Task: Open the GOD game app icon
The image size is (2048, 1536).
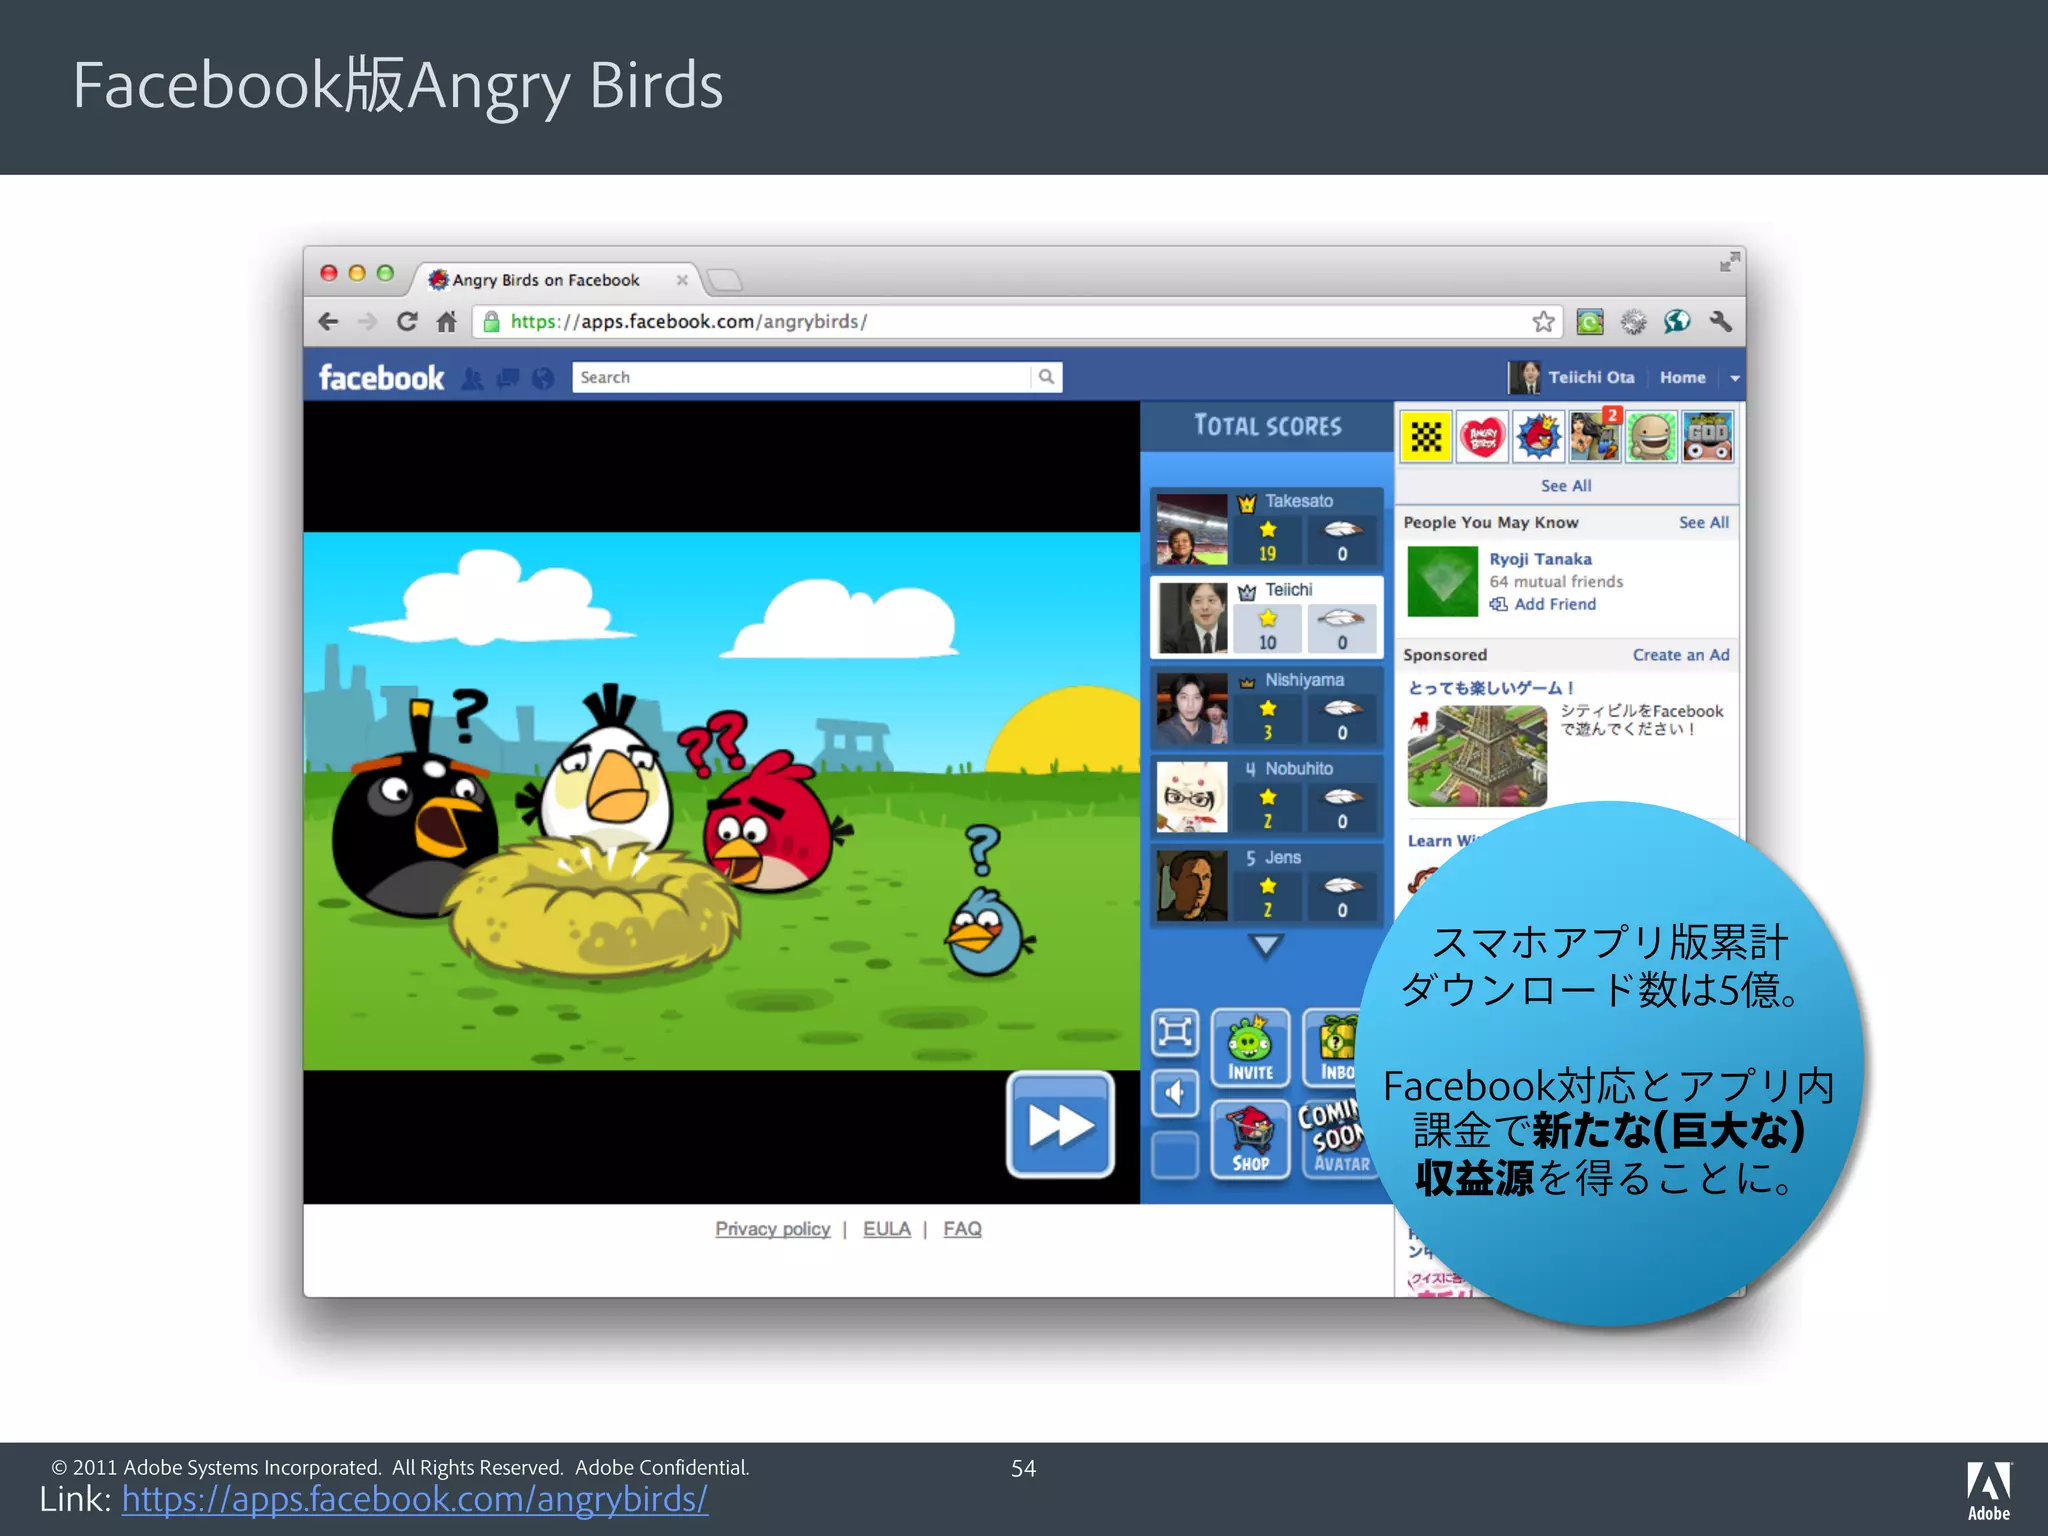Action: click(1707, 437)
